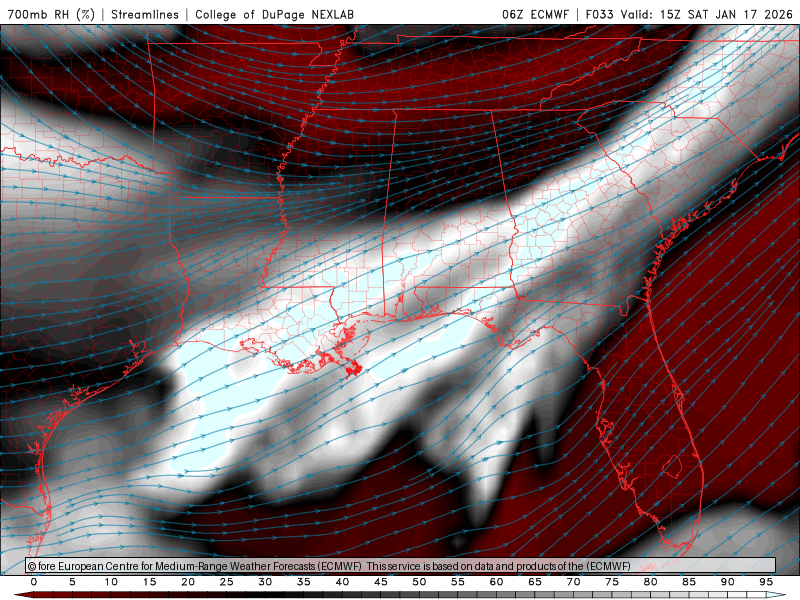This screenshot has height=600, width=800.
Task: Click 'Valid: 15Z SAT JAN 17 2026' text
Action: coord(707,14)
